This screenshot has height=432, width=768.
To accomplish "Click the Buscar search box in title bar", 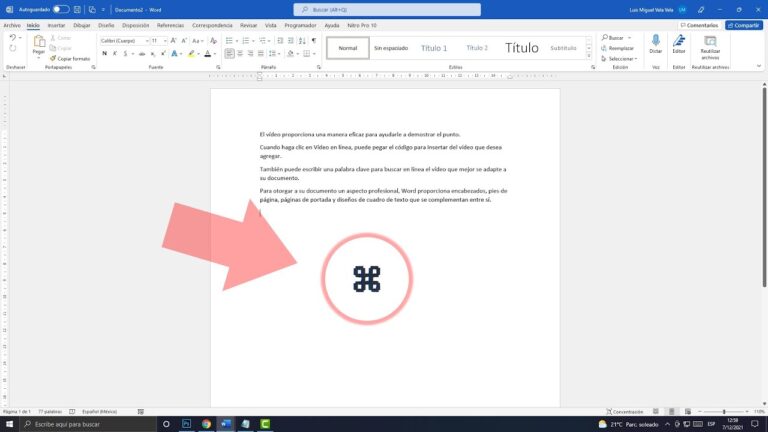I will pos(387,9).
